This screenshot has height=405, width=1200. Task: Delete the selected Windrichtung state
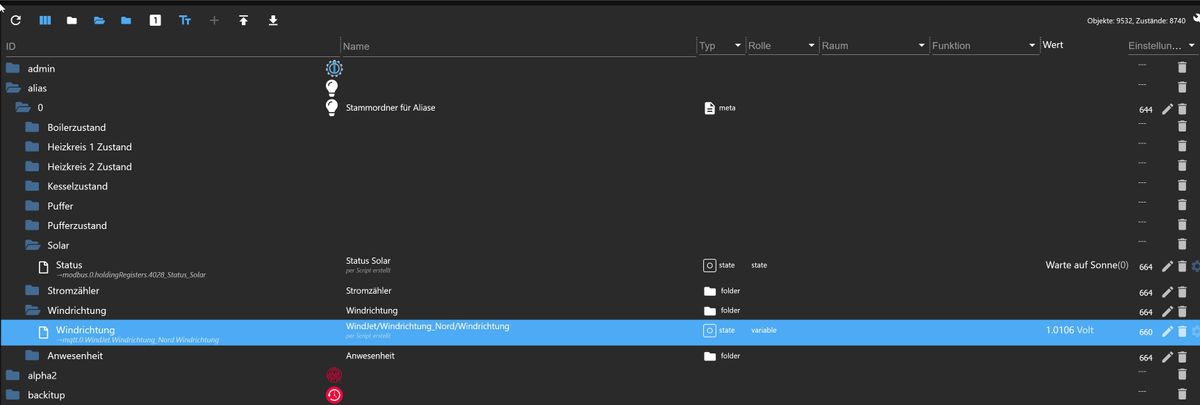[1182, 331]
